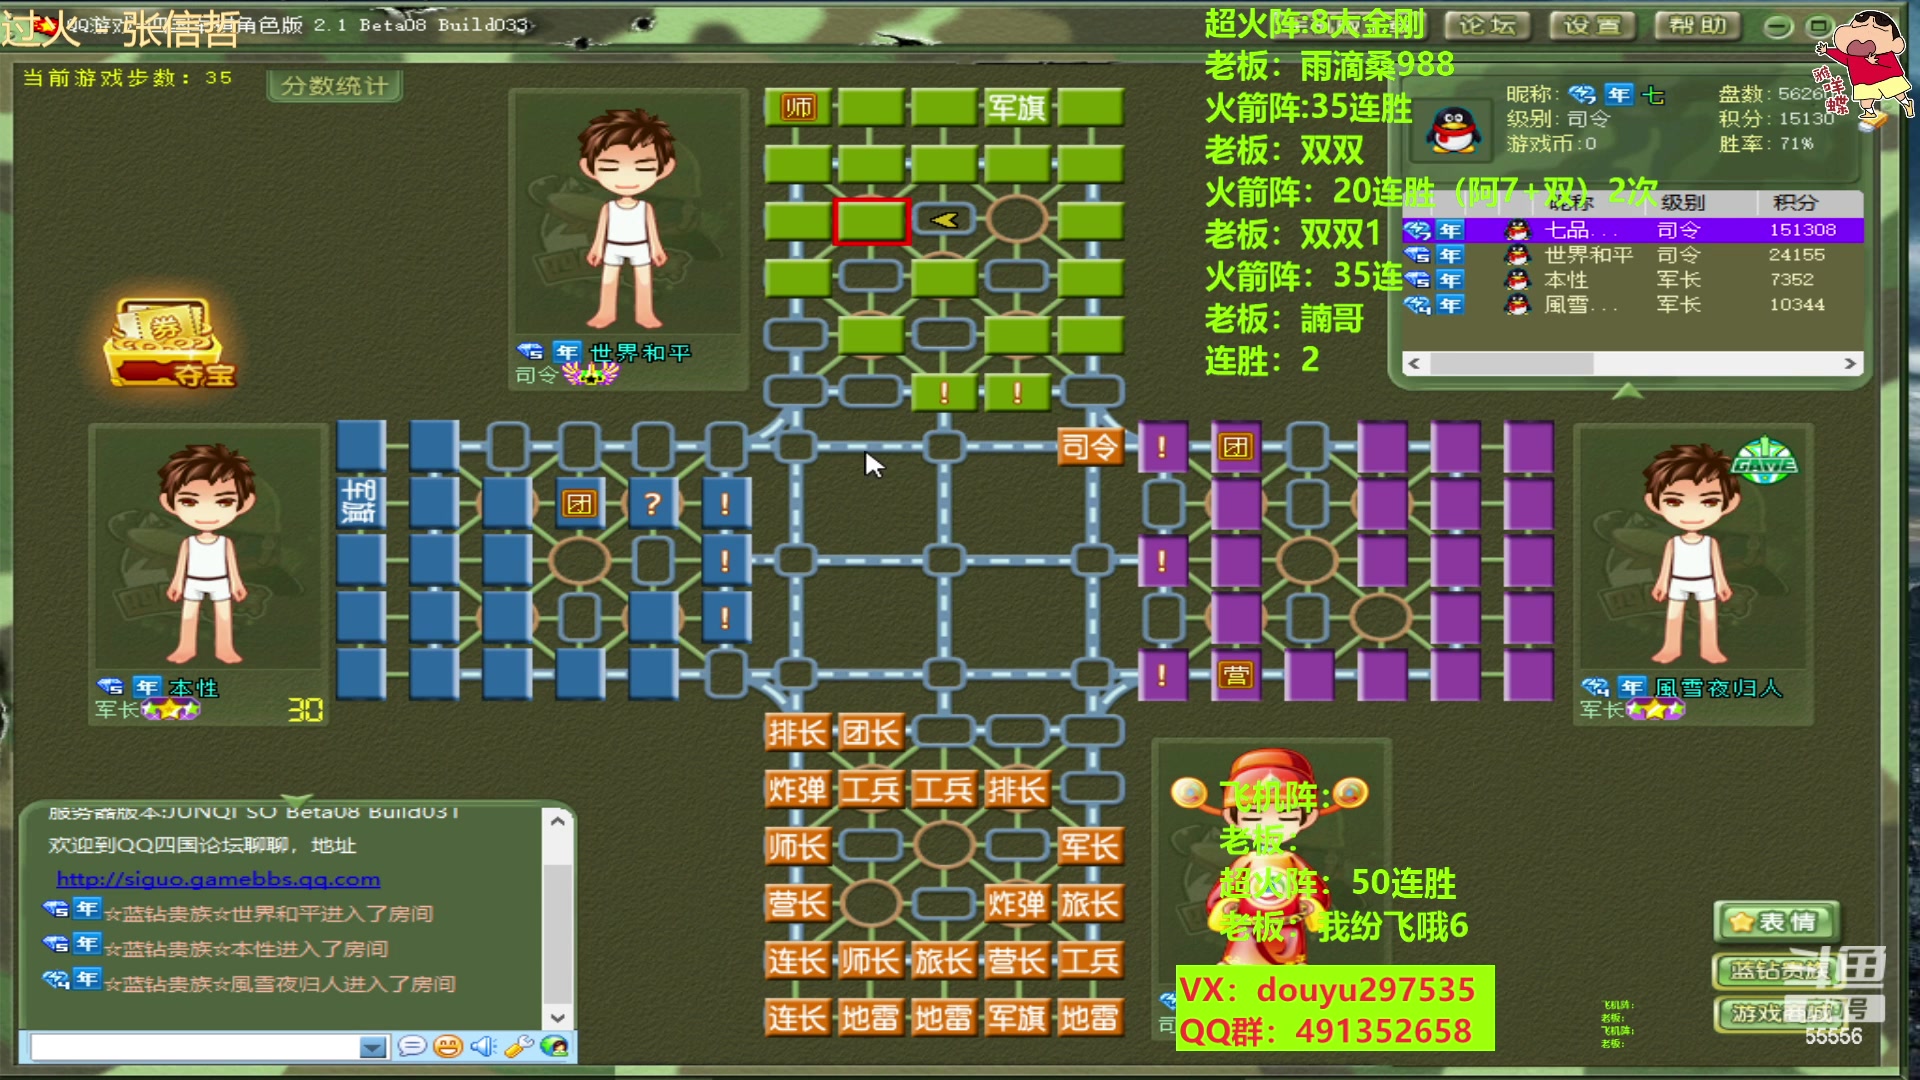Click into the chat message input field

coord(194,1047)
